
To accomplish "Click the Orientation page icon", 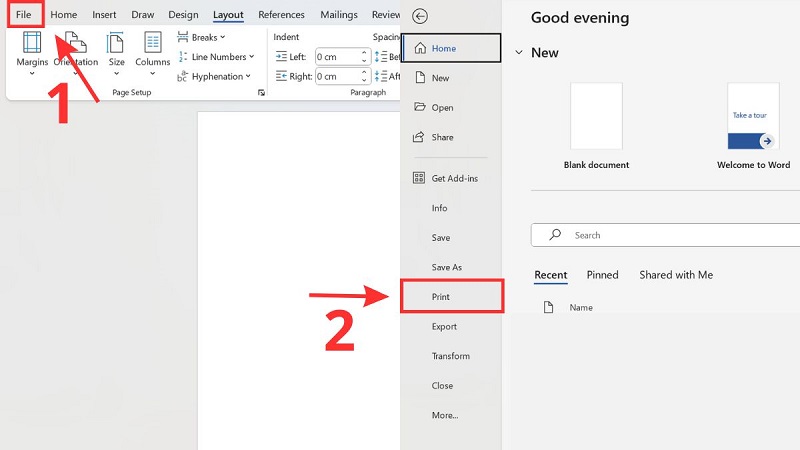I will pos(76,43).
